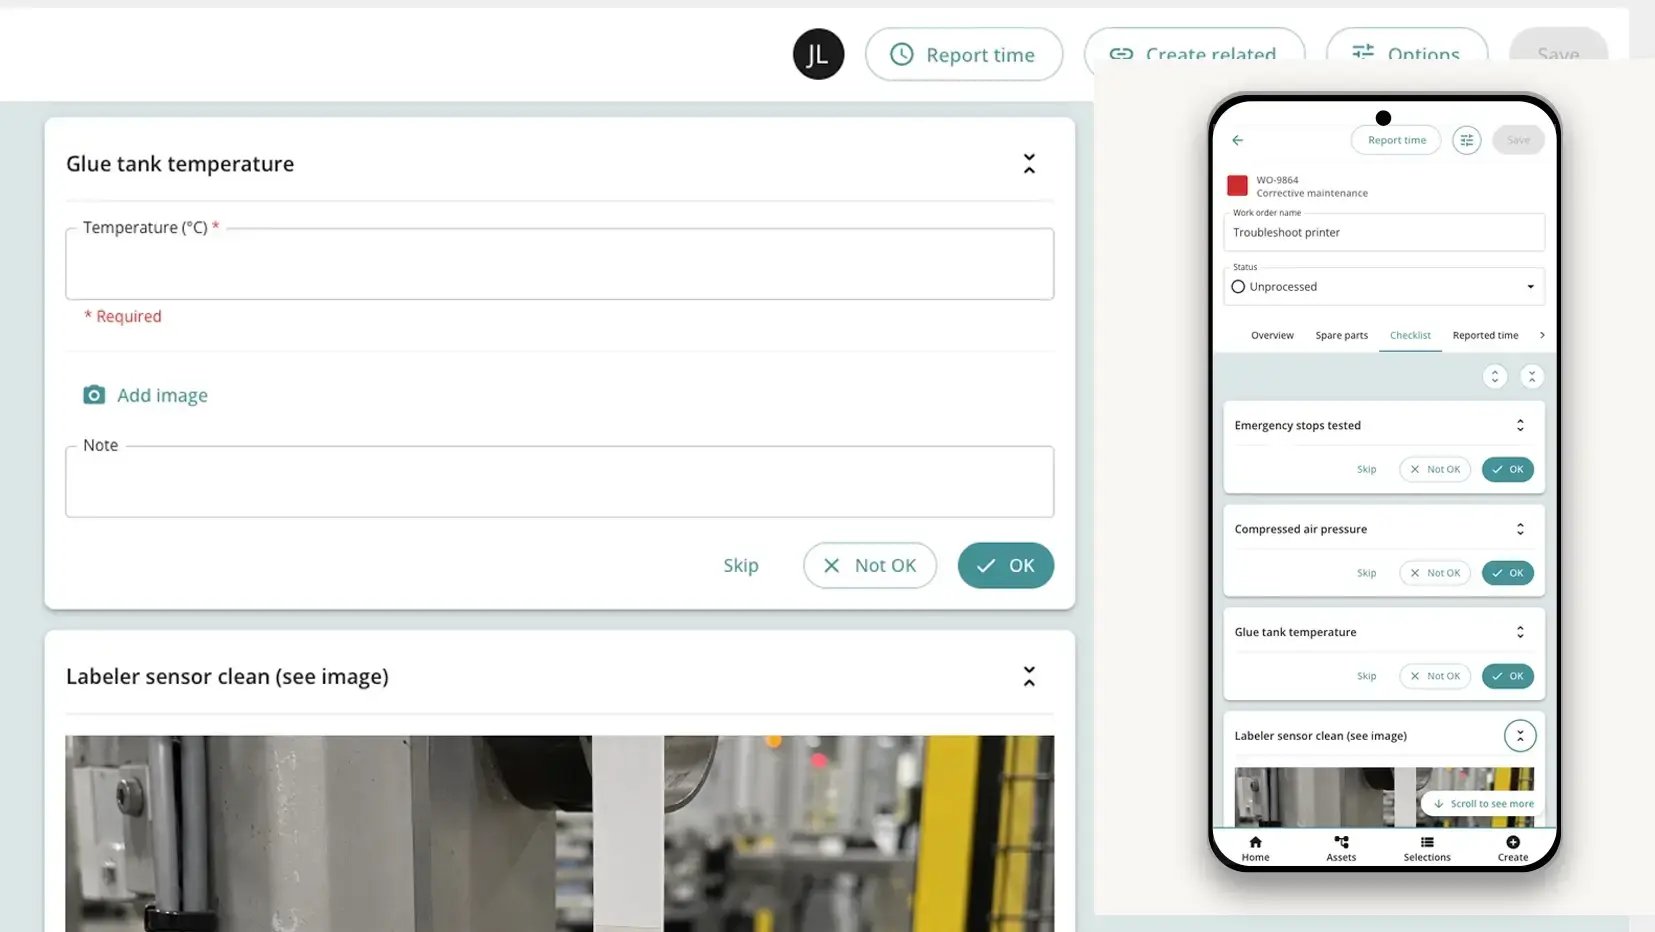Click the desktop Save button

click(1558, 44)
